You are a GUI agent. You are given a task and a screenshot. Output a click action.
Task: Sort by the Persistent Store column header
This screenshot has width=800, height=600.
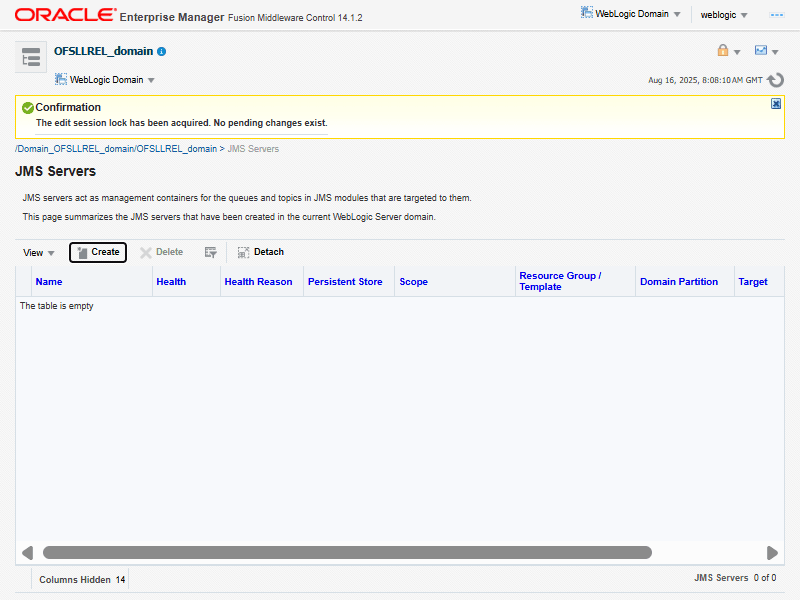[345, 282]
